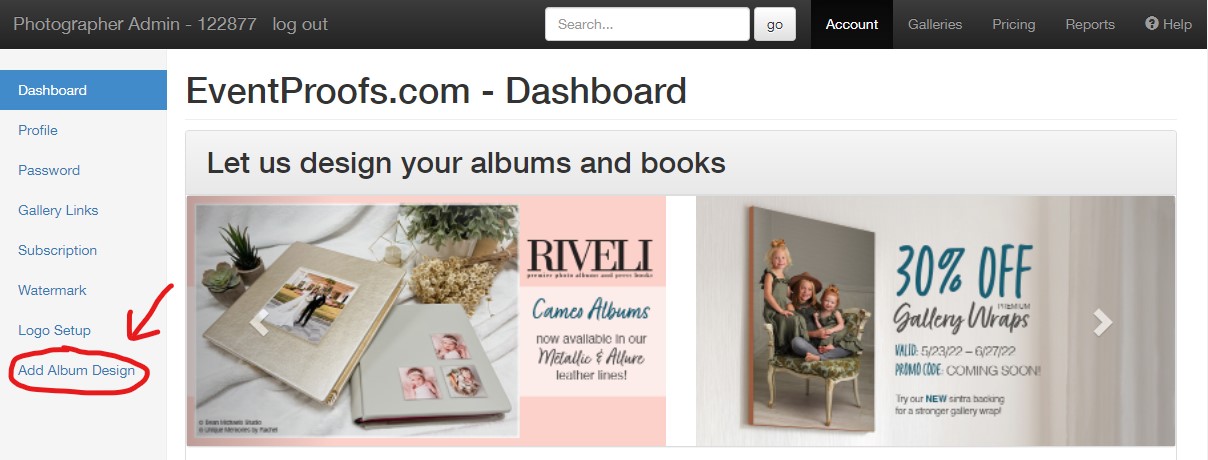
Task: Open Profile from the sidebar
Action: tap(38, 130)
